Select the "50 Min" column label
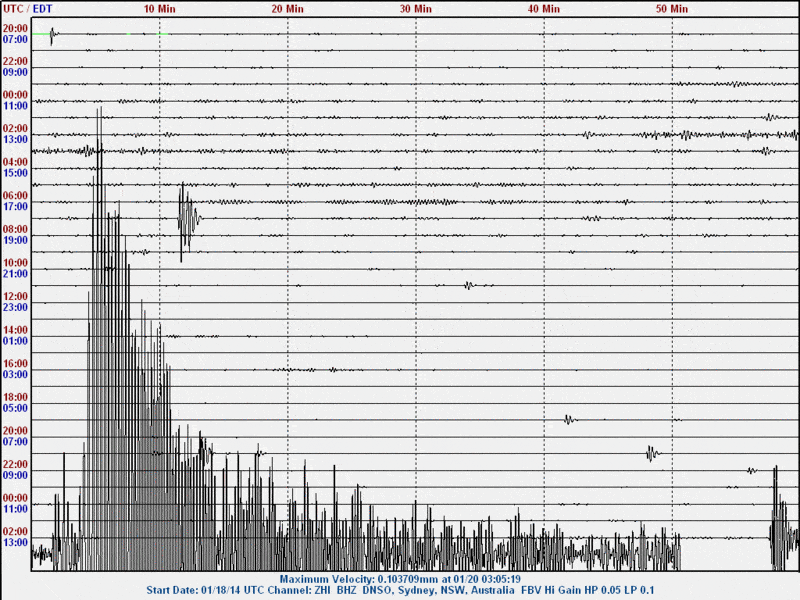The height and width of the screenshot is (600, 800). pos(671,9)
